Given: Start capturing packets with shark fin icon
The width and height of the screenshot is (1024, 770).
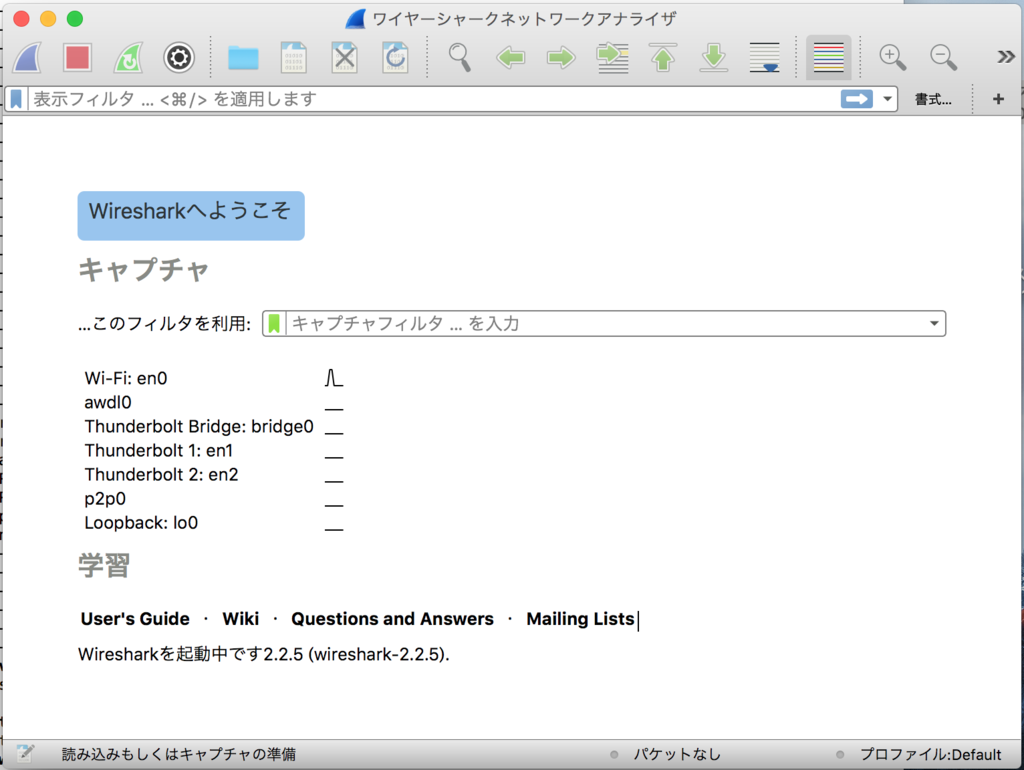Looking at the screenshot, I should pos(27,57).
